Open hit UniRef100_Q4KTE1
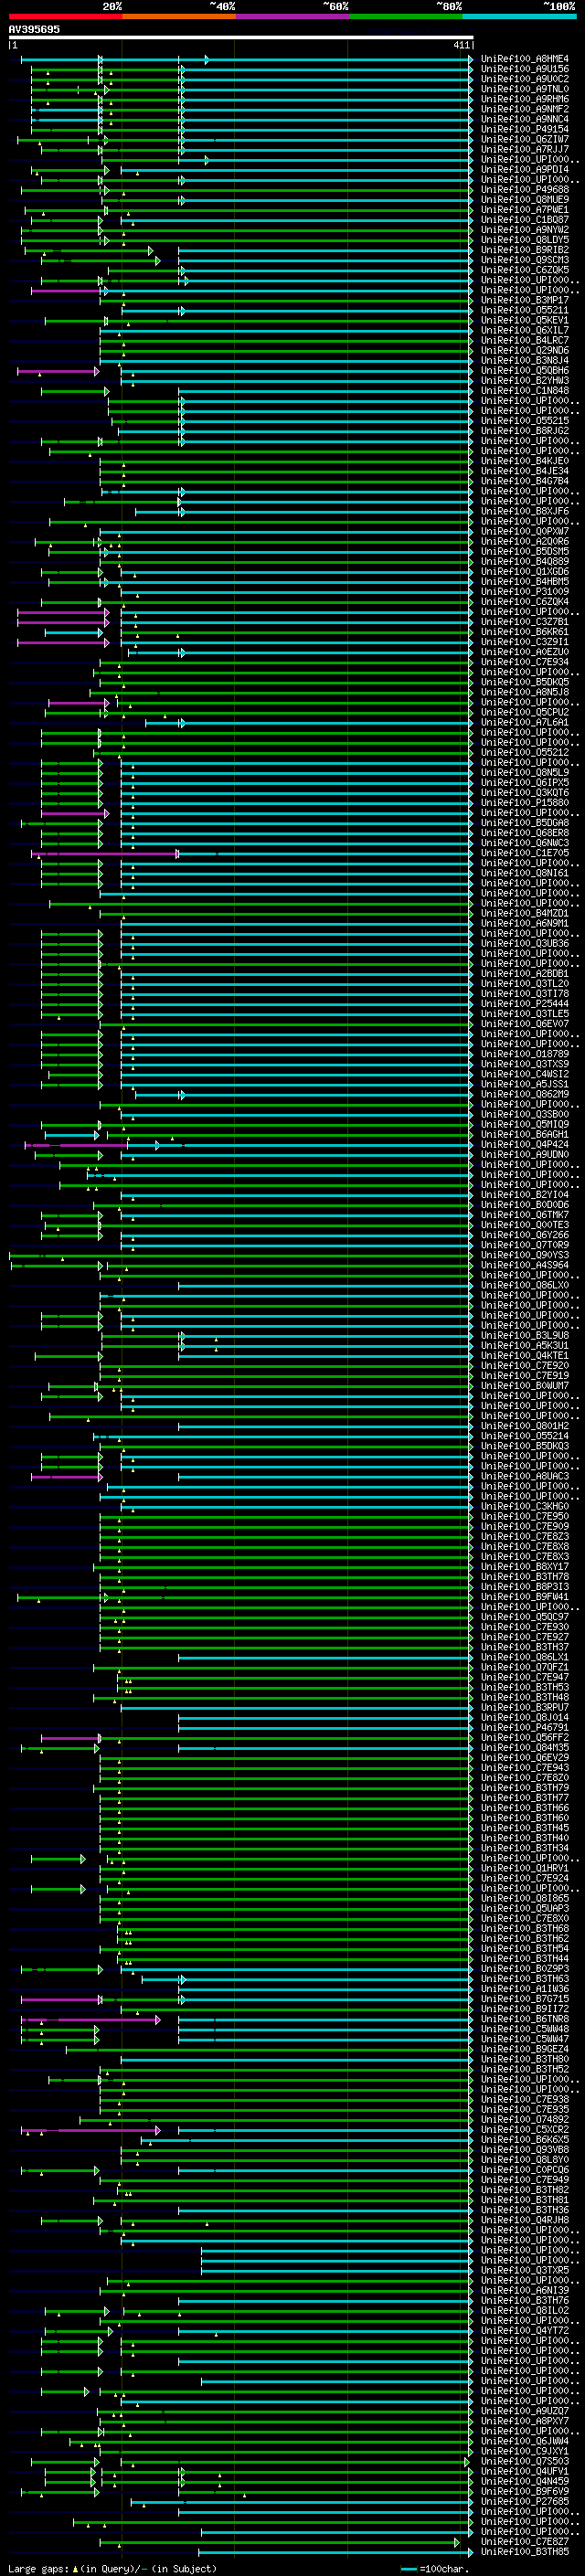 (525, 1356)
